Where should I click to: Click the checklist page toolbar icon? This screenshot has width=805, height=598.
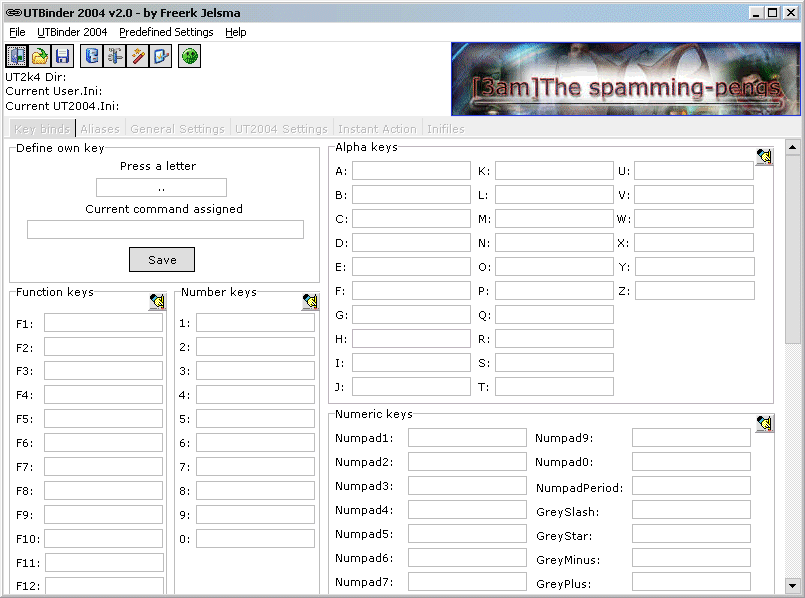tap(160, 56)
